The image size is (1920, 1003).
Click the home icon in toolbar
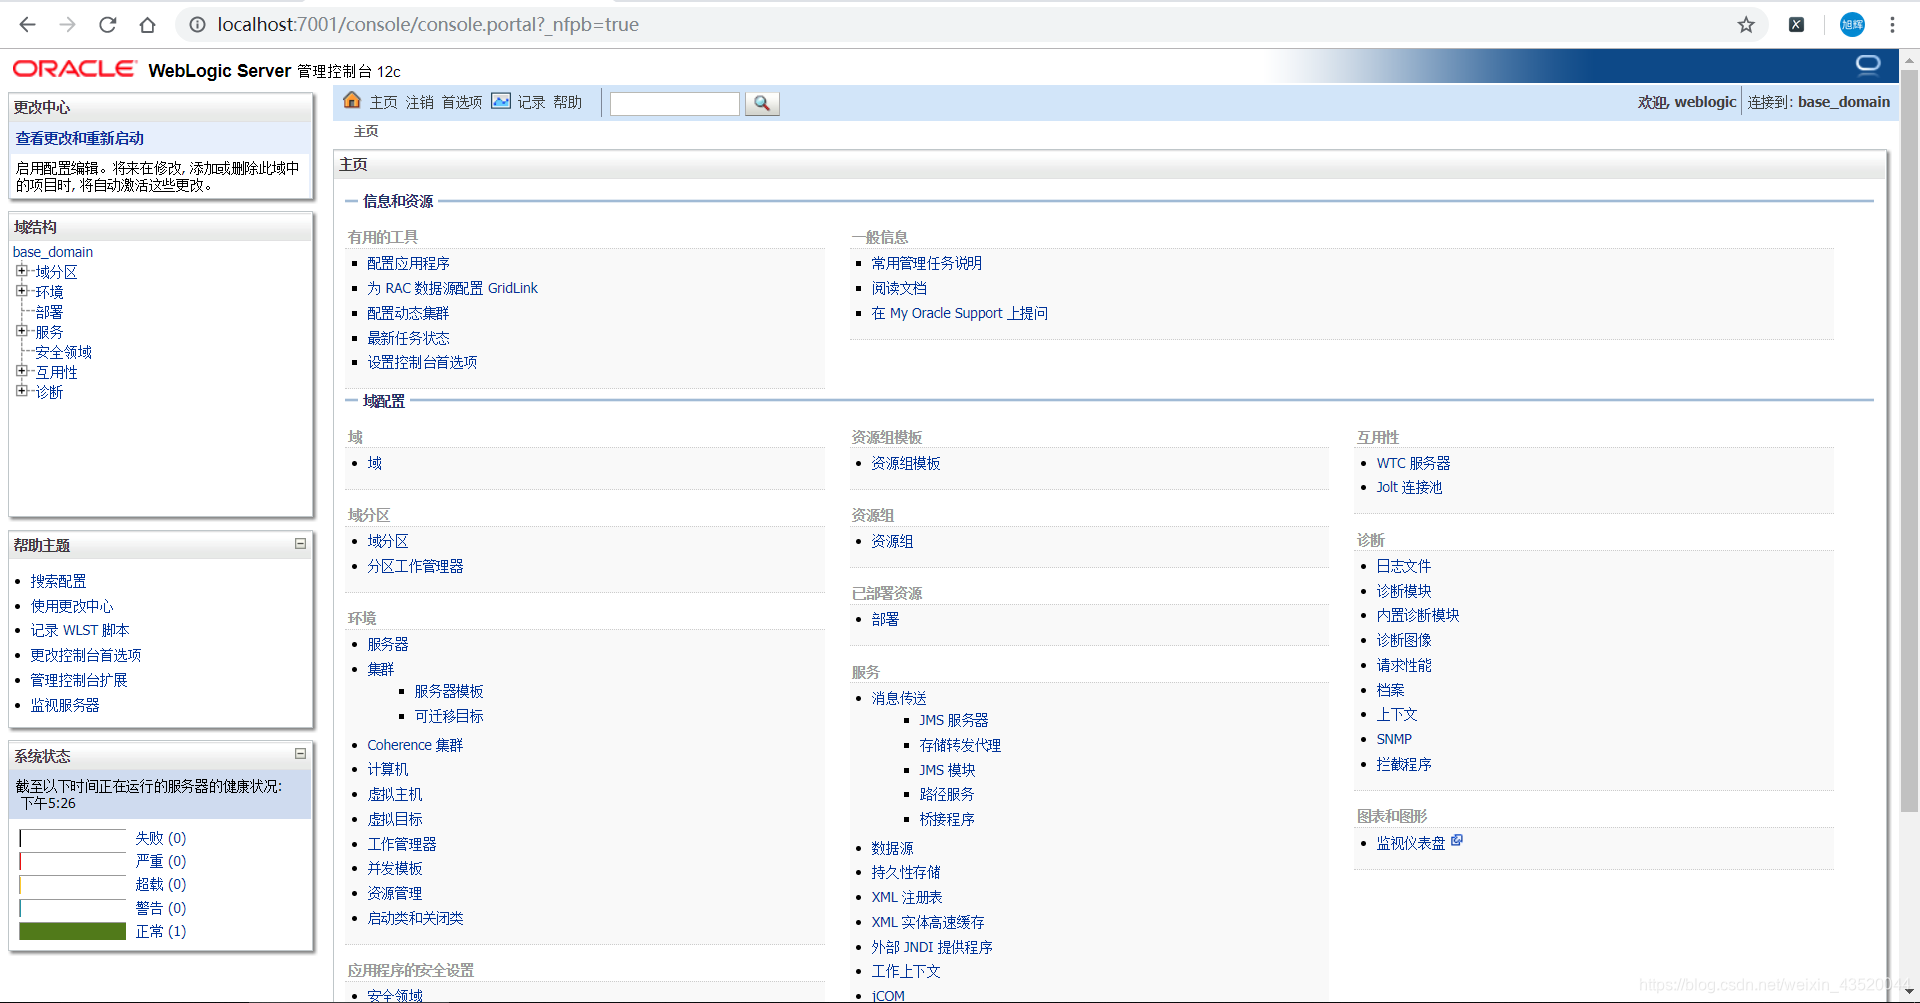[352, 100]
